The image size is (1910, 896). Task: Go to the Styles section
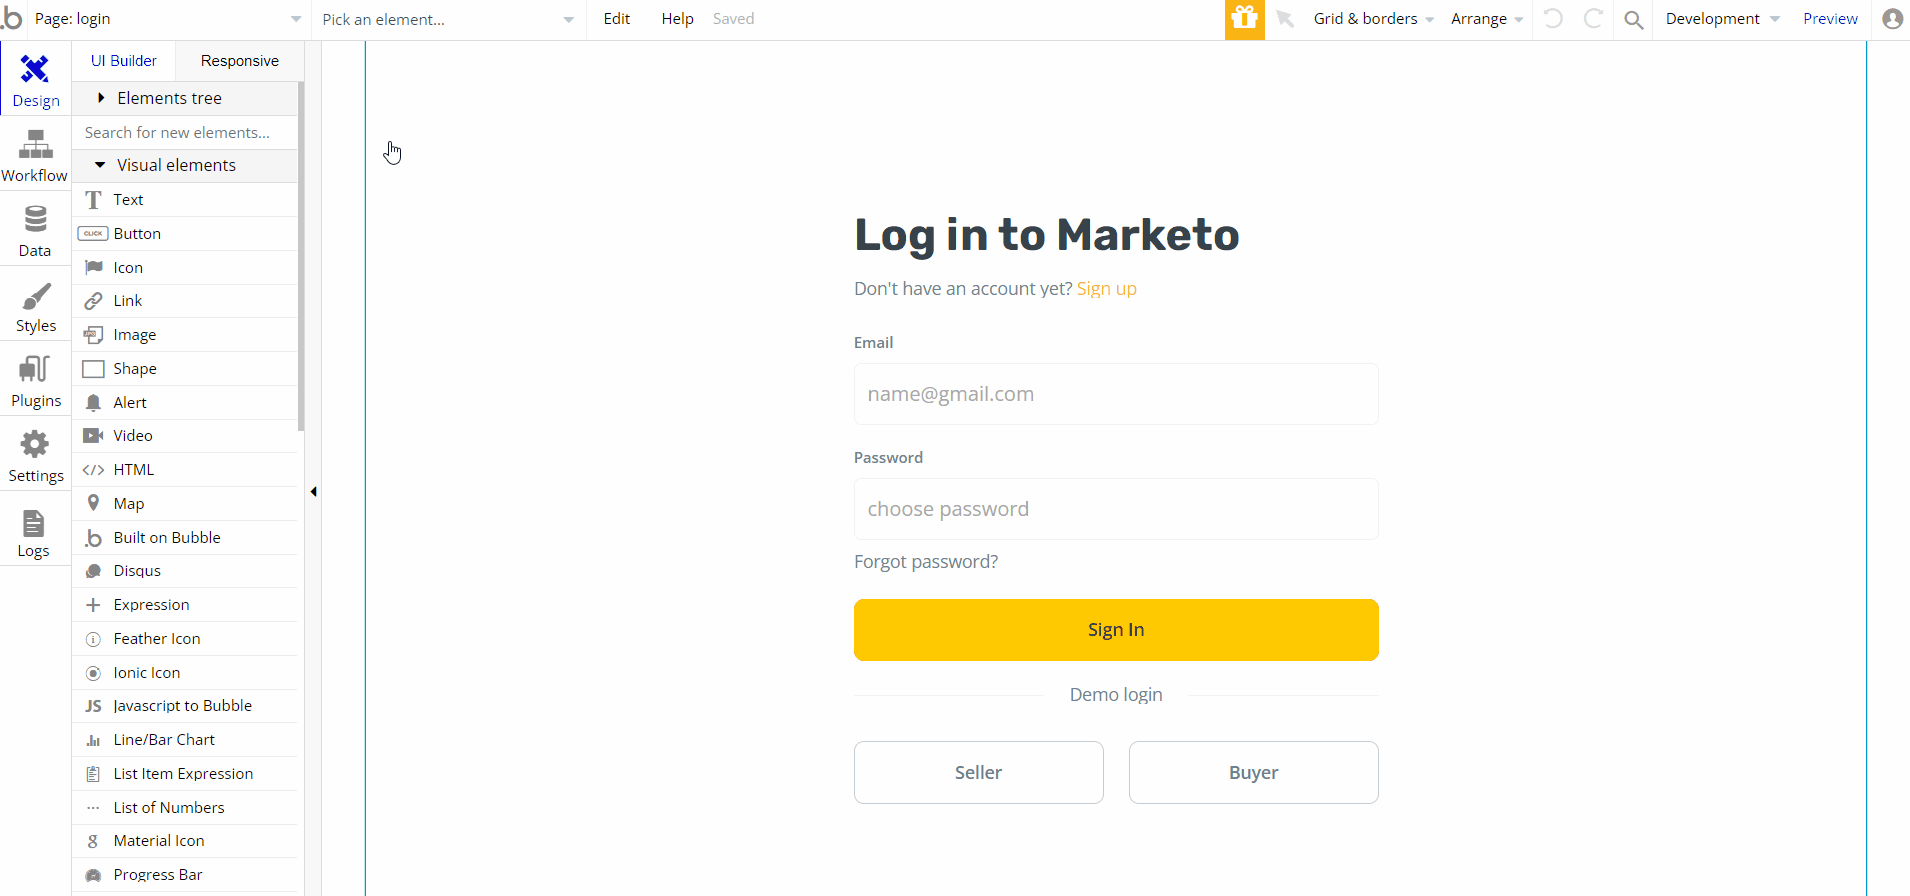(35, 305)
